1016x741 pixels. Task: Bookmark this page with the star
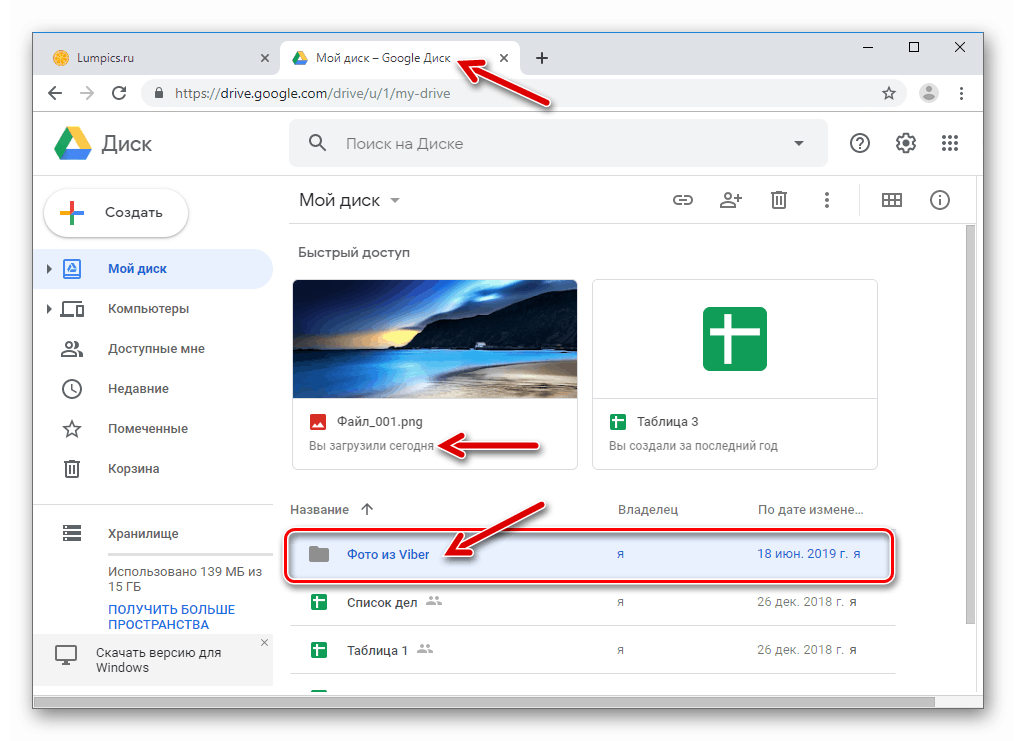888,93
